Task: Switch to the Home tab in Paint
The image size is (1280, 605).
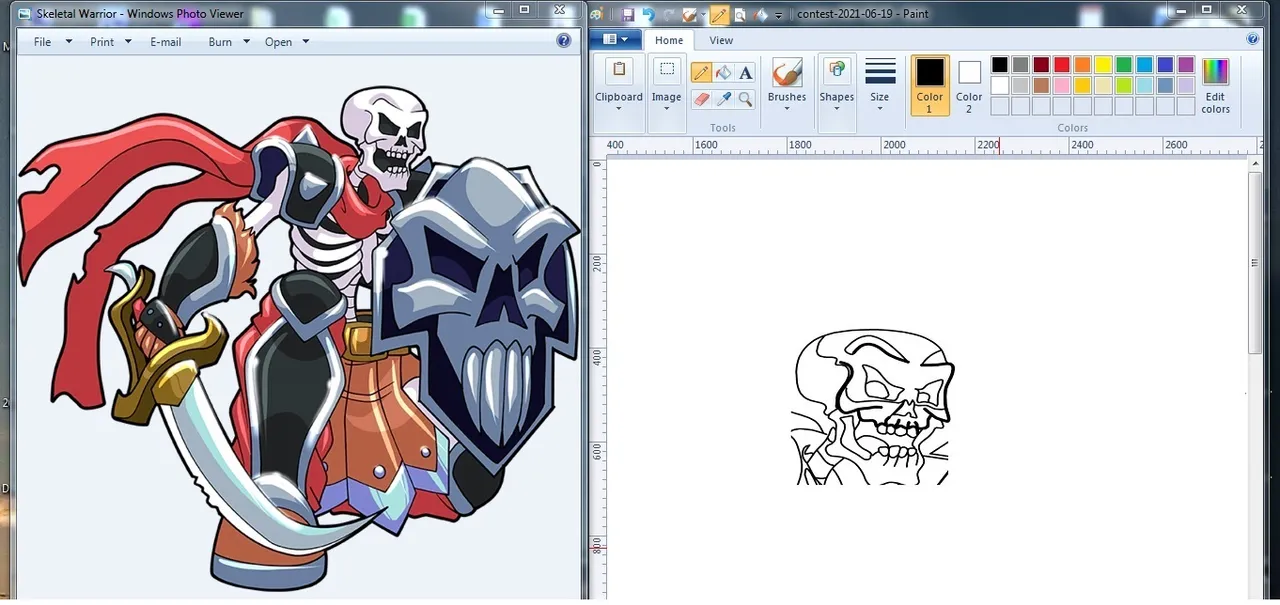Action: tap(669, 40)
